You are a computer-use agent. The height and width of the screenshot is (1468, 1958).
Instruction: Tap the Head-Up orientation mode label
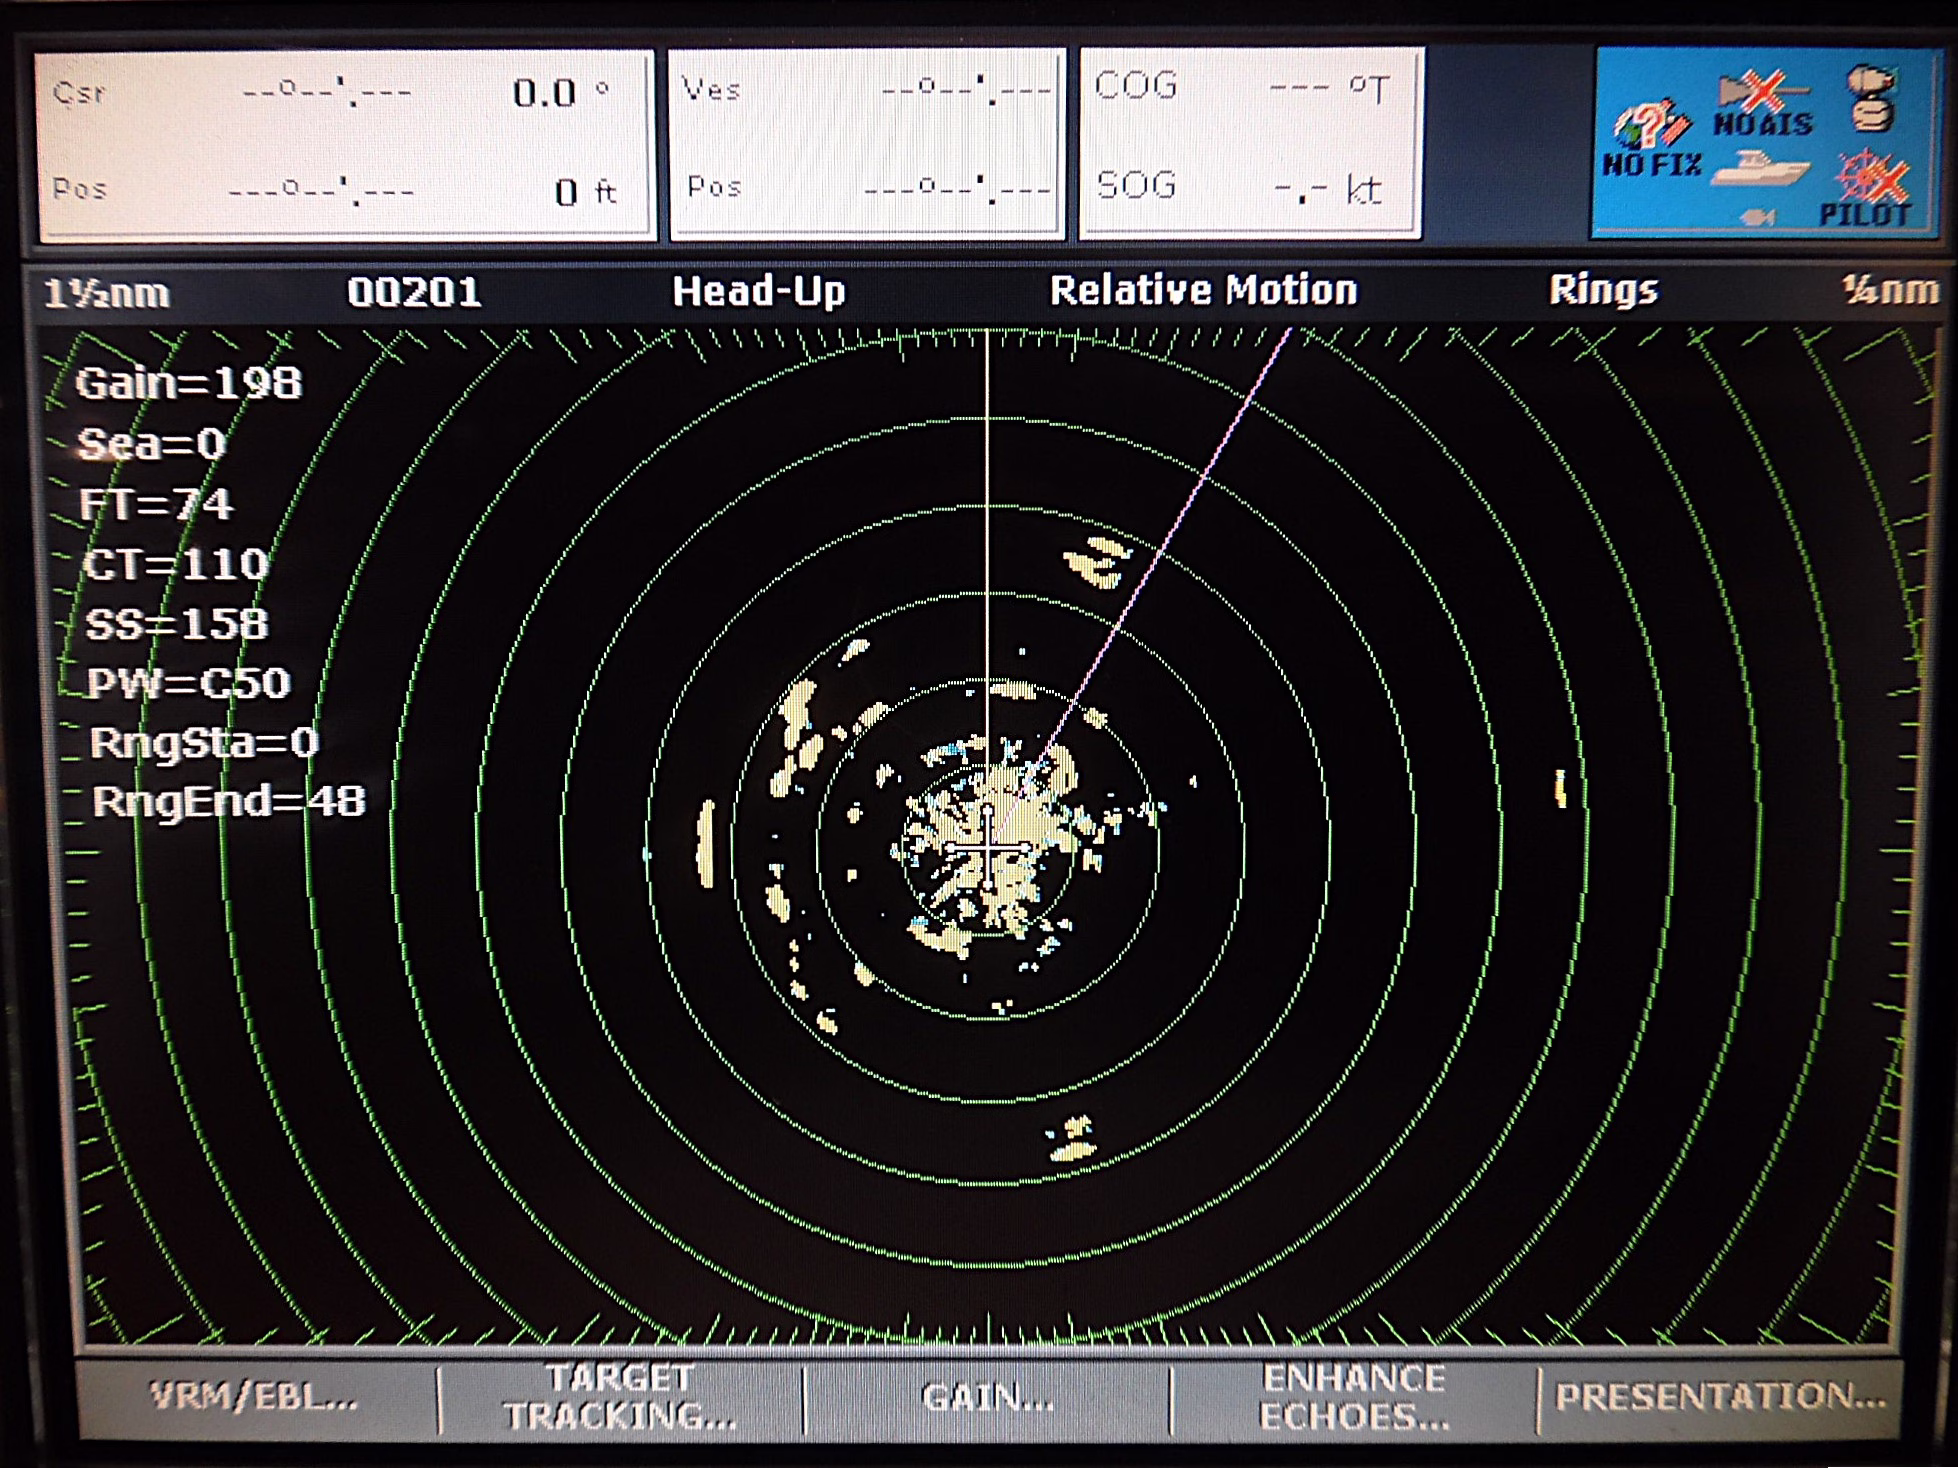[x=759, y=291]
